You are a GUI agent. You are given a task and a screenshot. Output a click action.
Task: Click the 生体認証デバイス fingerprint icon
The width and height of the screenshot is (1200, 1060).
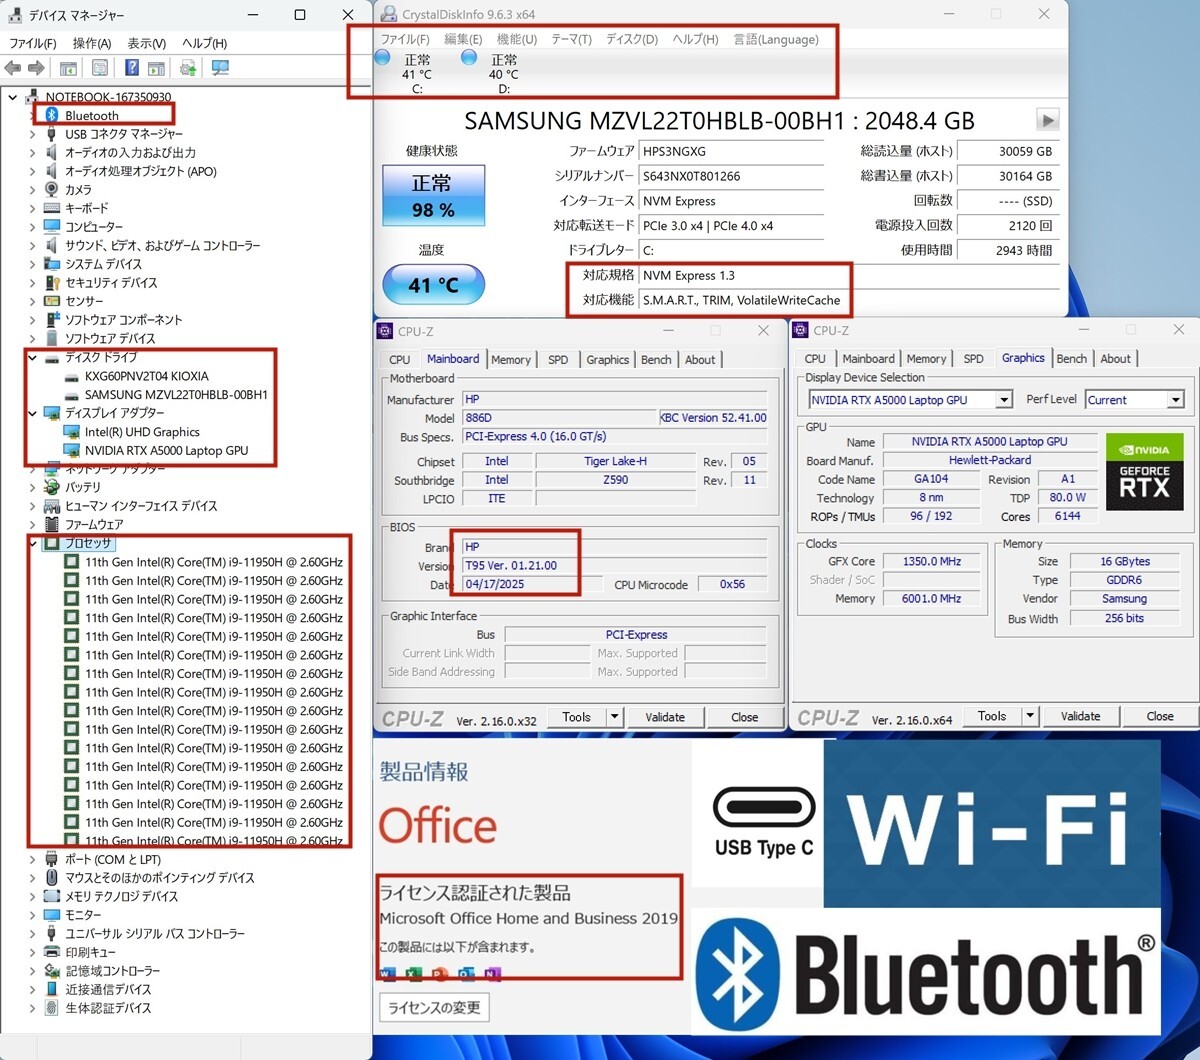pos(52,1008)
